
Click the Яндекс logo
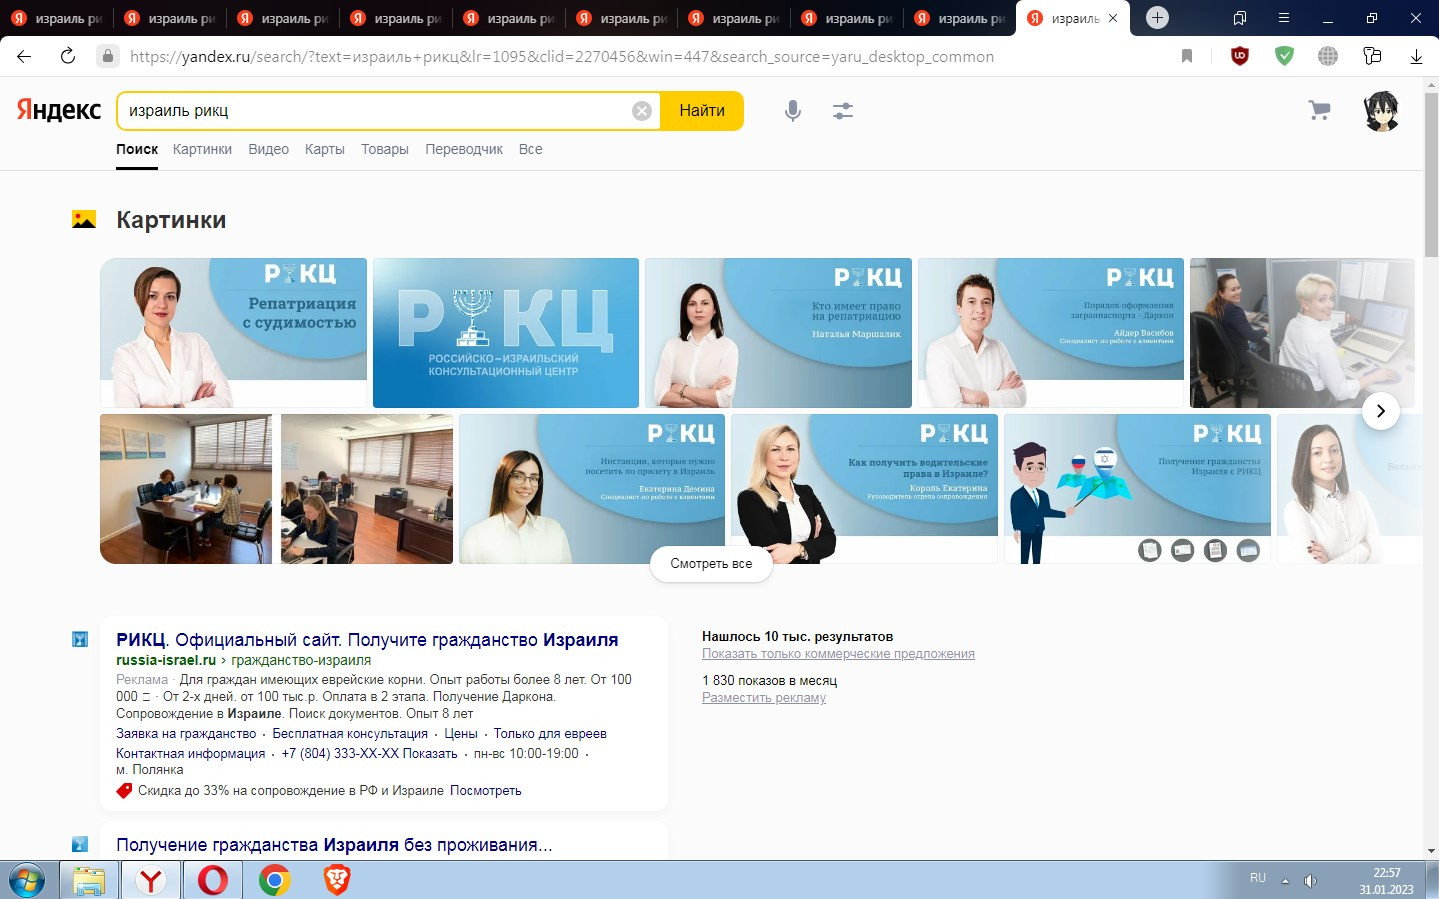pos(59,110)
